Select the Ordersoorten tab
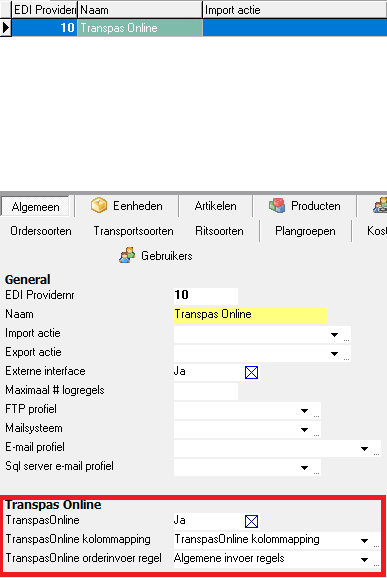387x578 pixels. [x=41, y=231]
